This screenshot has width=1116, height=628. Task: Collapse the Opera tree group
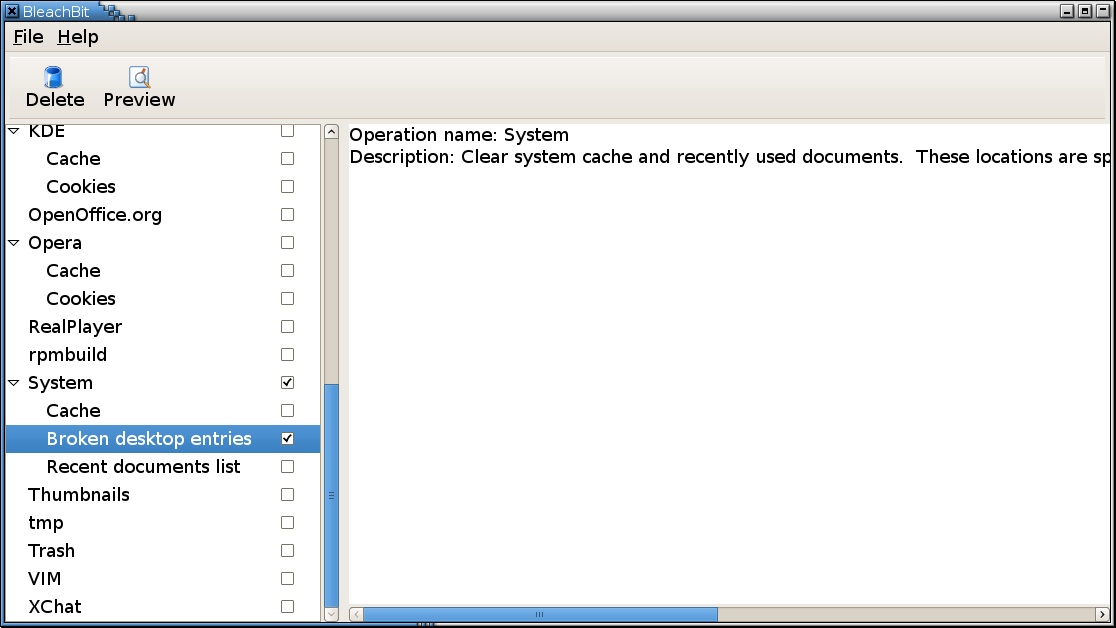tap(14, 243)
